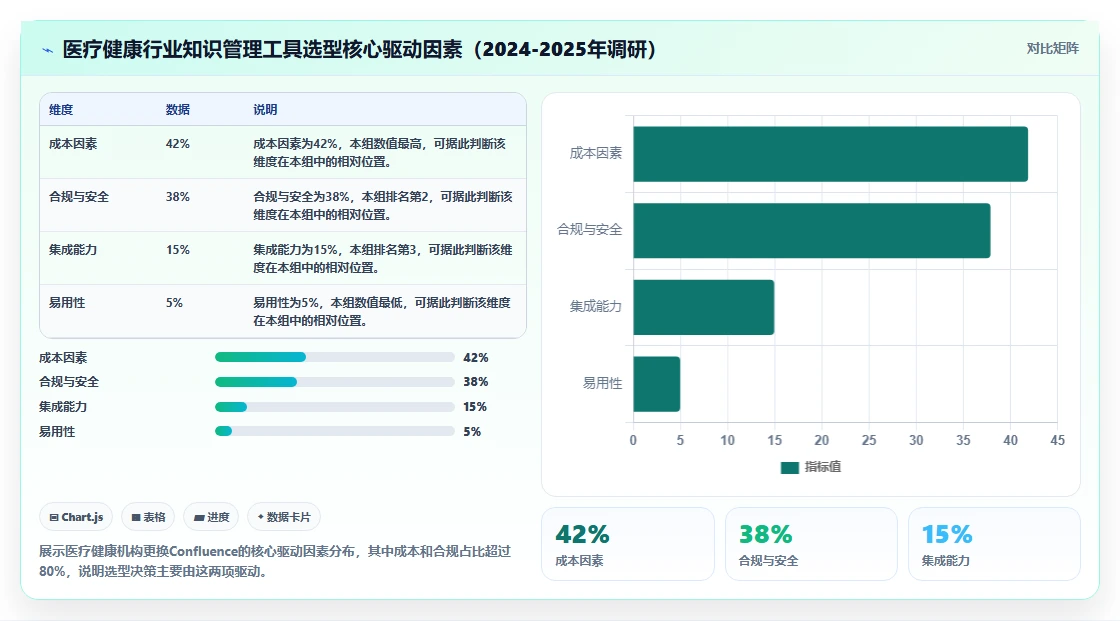Click the 成本因素 label beside progress bars
1120x621 pixels.
63,357
